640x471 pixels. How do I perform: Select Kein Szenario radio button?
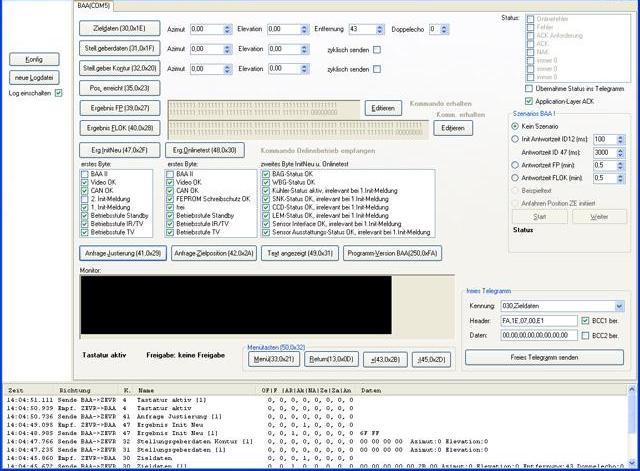515,127
